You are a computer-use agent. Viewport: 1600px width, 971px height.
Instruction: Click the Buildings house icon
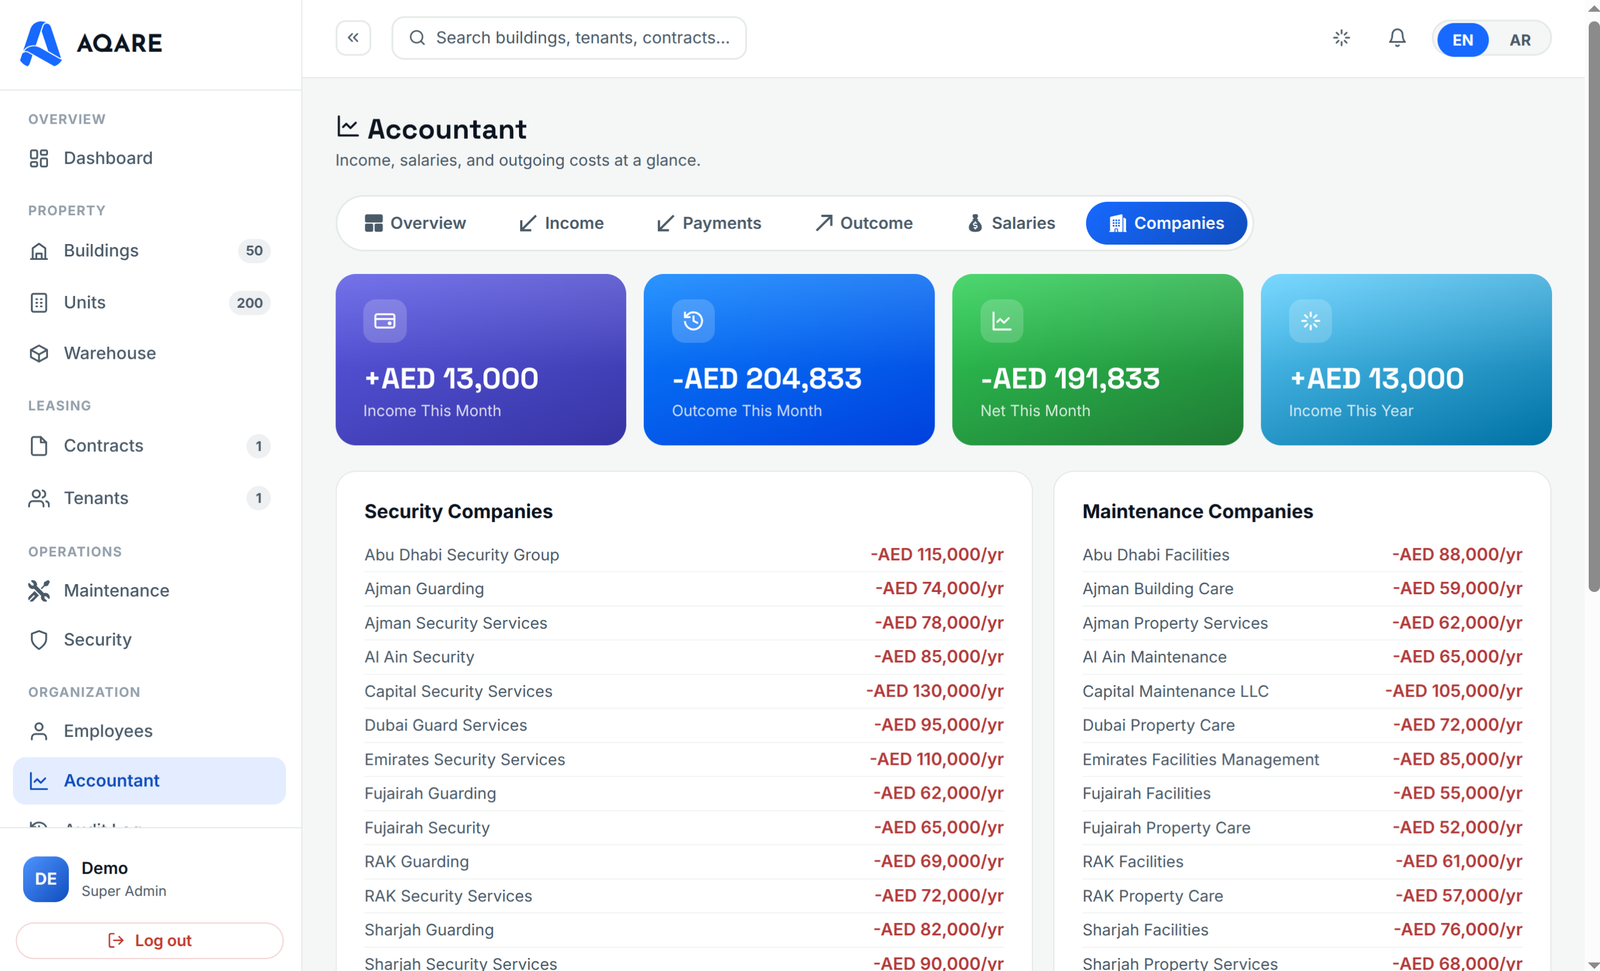tap(39, 251)
